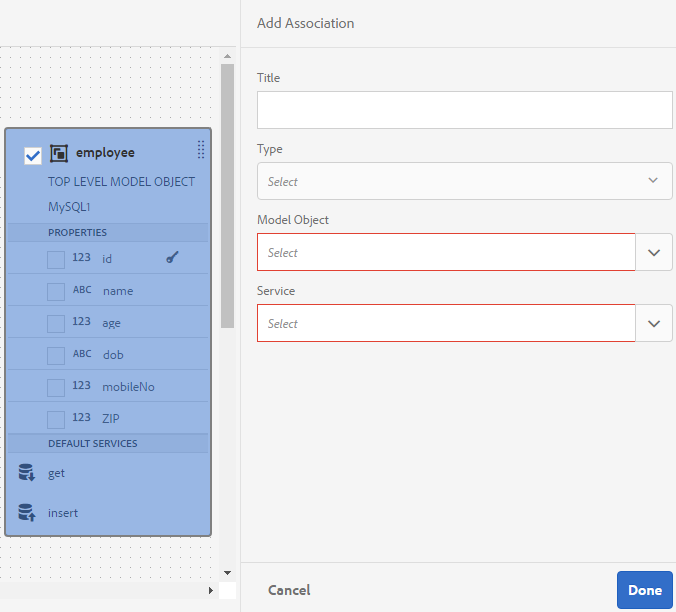676x612 pixels.
Task: Click the drag handle on employee card
Action: (201, 150)
